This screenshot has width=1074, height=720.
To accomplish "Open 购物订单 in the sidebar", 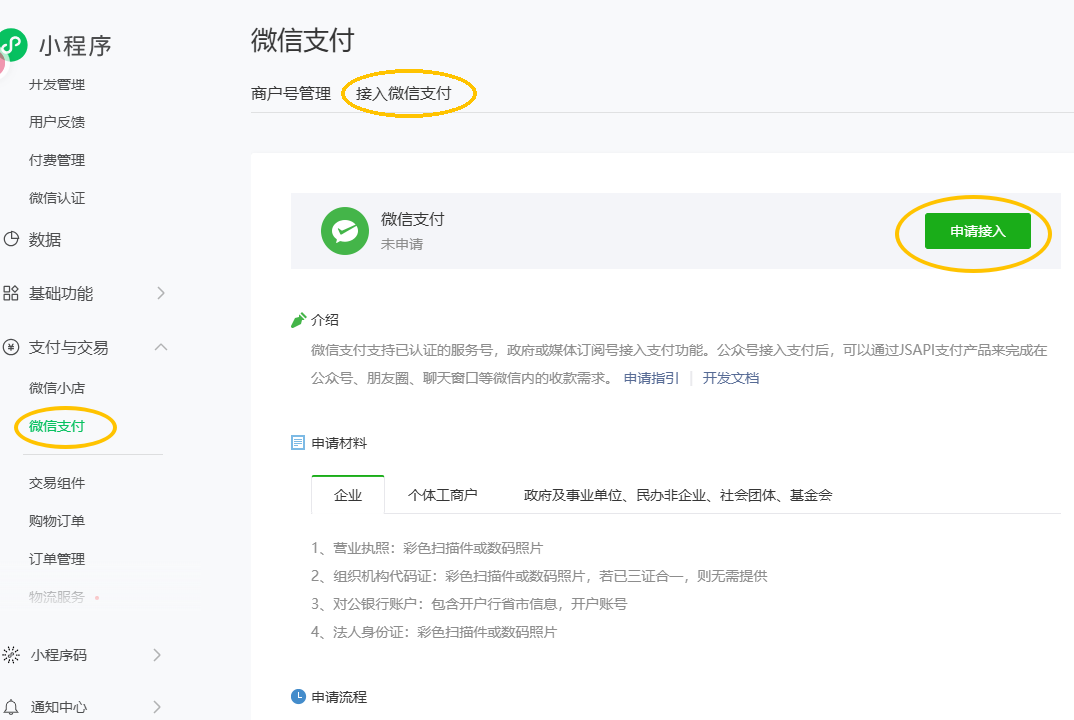I will click(x=57, y=521).
